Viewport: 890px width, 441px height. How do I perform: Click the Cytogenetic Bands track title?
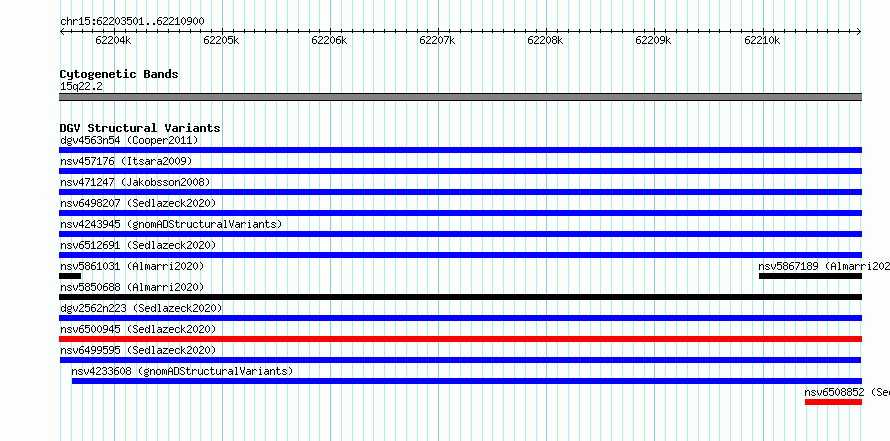[x=119, y=74]
